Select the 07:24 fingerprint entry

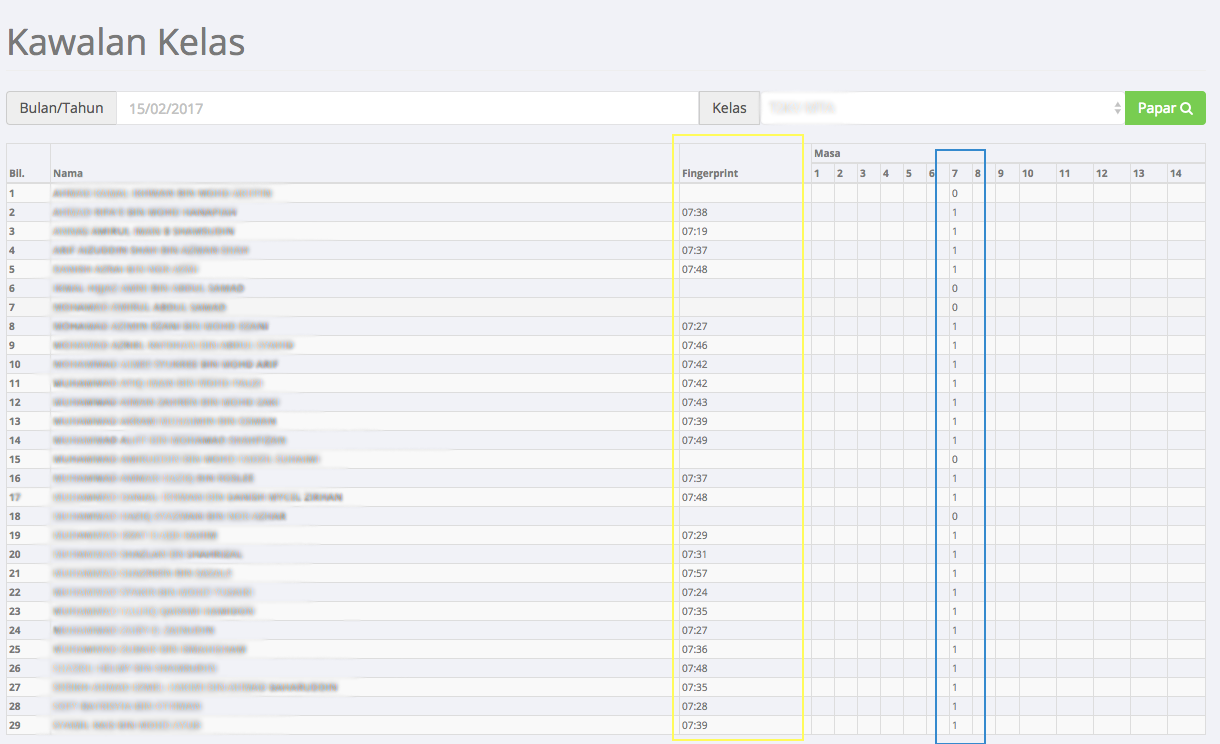694,592
